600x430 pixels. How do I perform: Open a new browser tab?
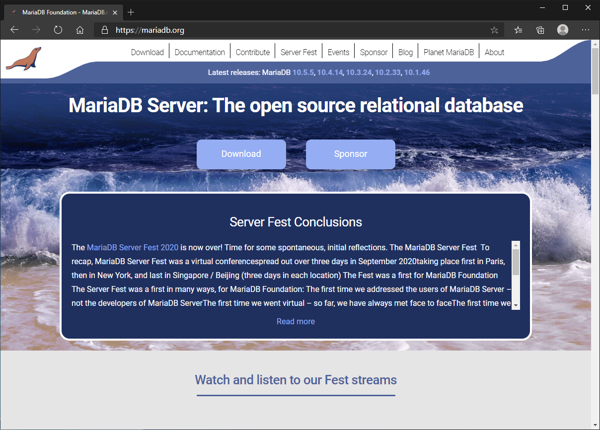point(131,11)
